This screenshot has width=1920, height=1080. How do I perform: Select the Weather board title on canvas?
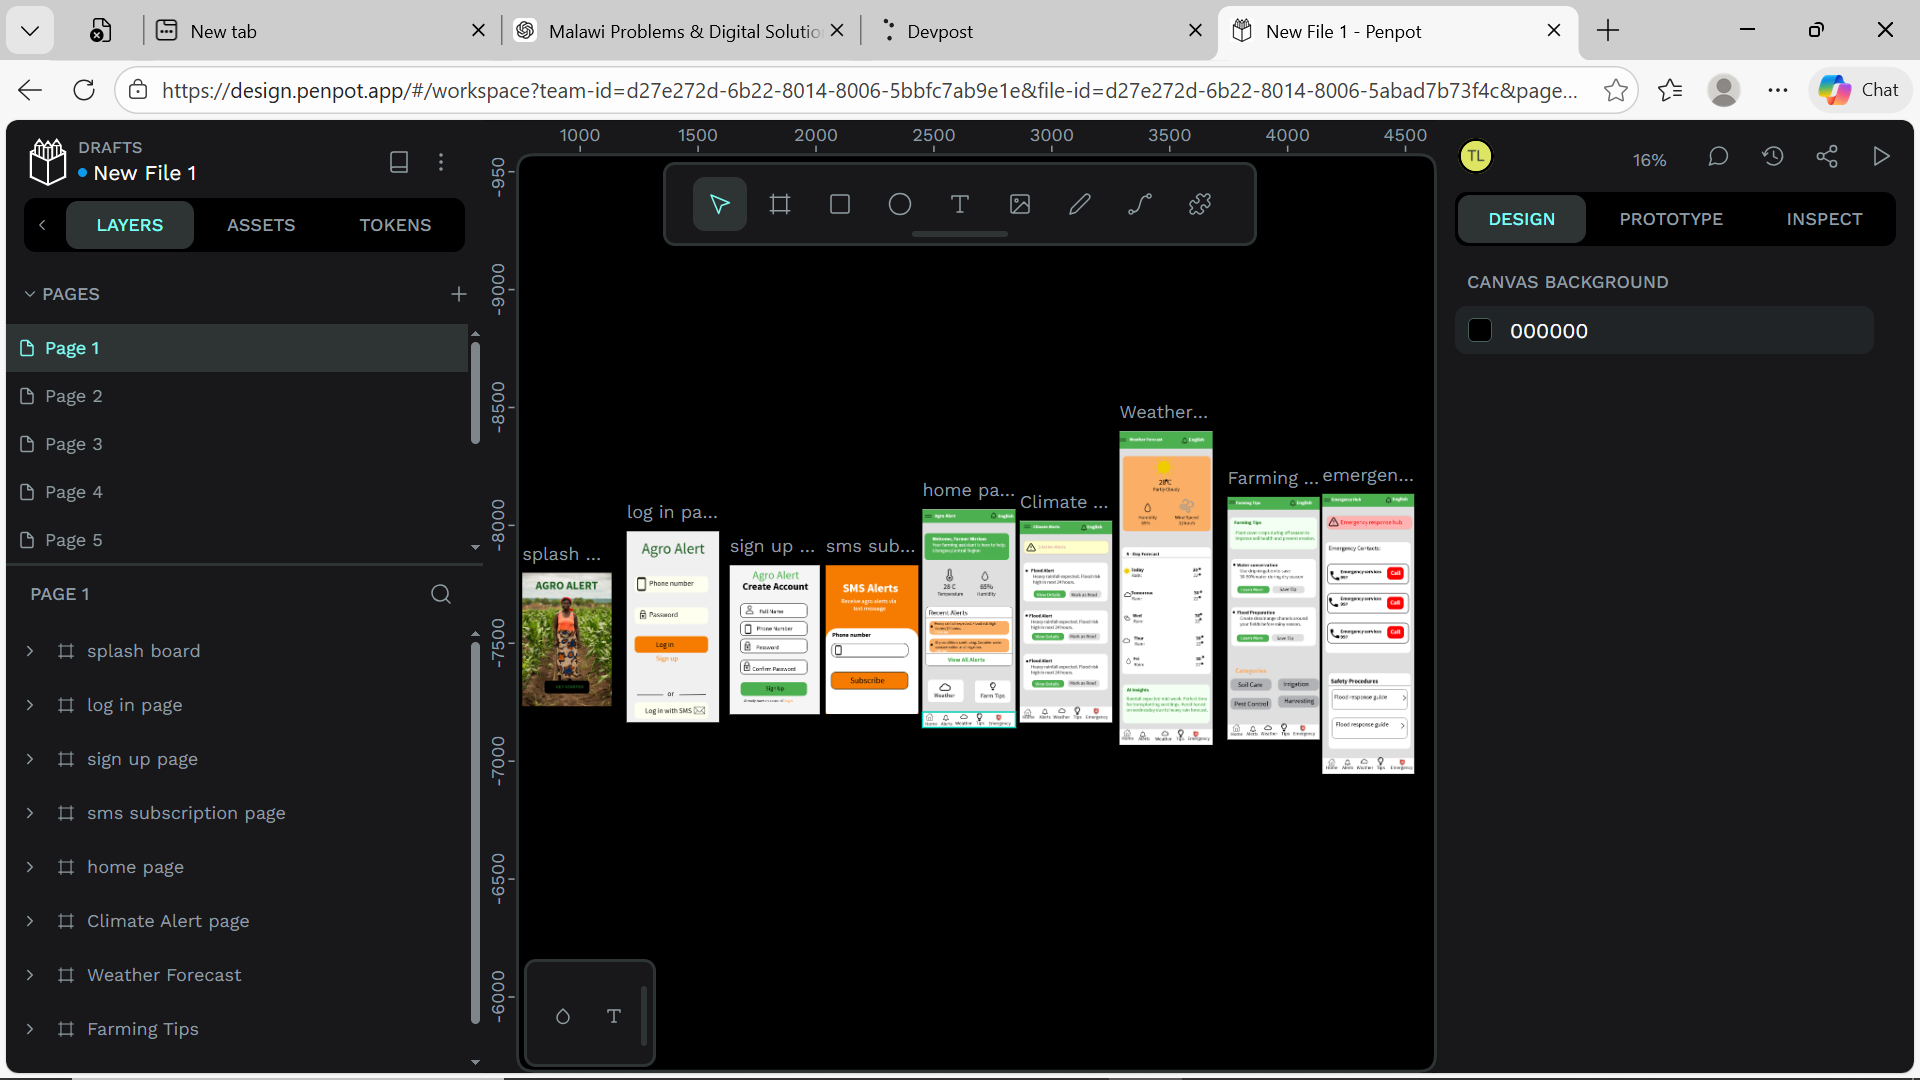coord(1164,412)
